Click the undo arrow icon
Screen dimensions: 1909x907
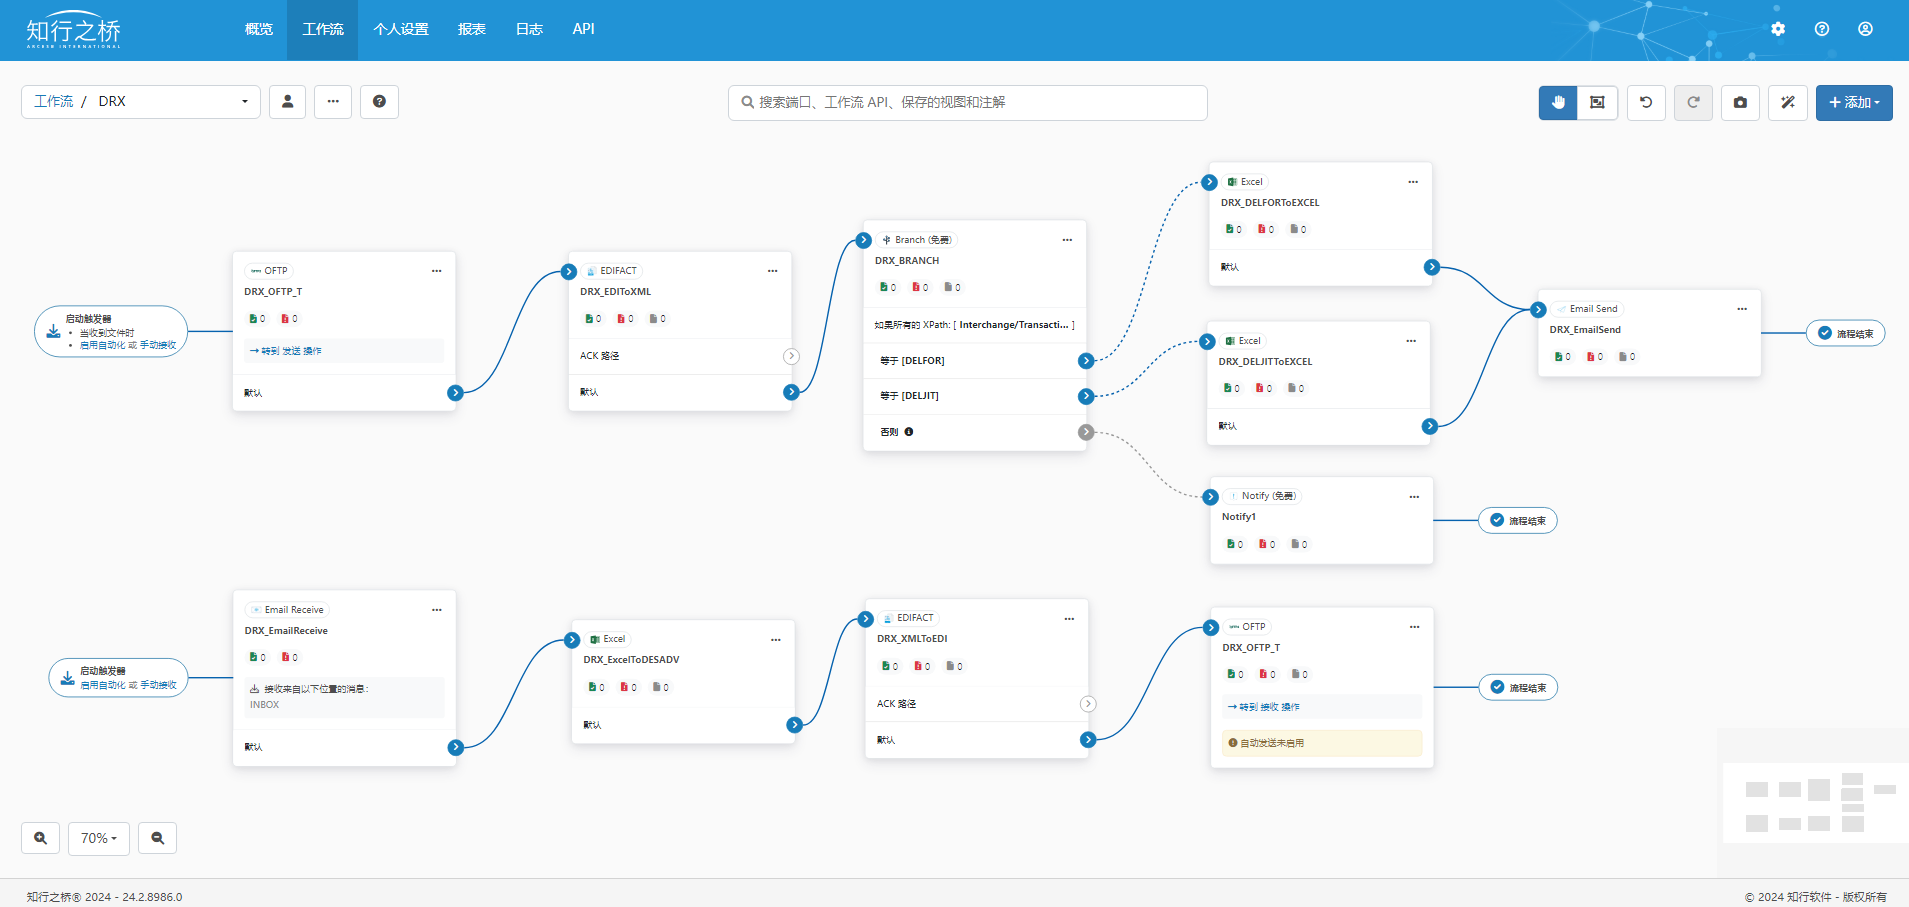[1646, 103]
